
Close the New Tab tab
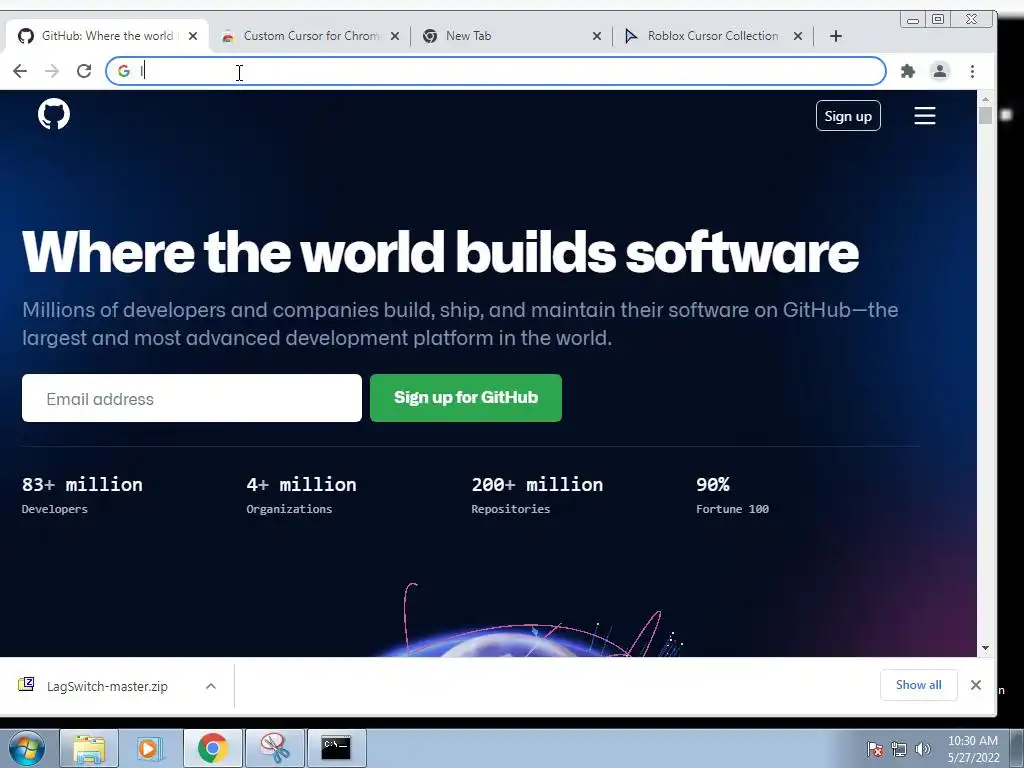tap(596, 36)
